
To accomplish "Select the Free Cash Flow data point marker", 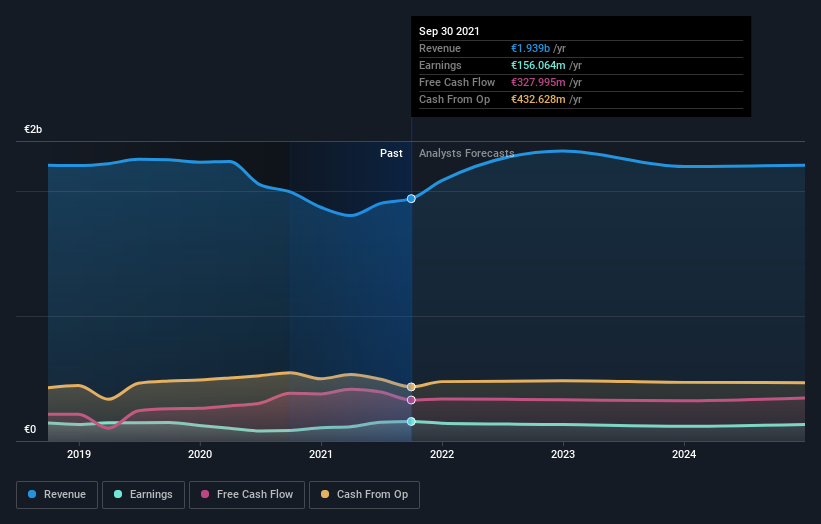I will point(411,400).
